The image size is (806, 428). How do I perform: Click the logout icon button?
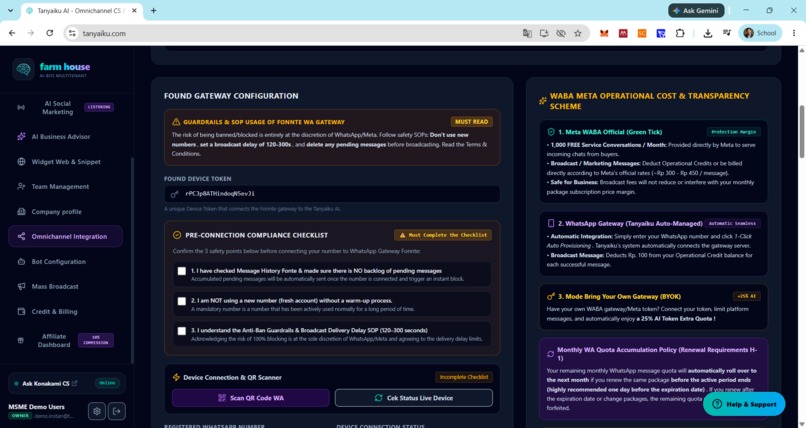(x=117, y=411)
